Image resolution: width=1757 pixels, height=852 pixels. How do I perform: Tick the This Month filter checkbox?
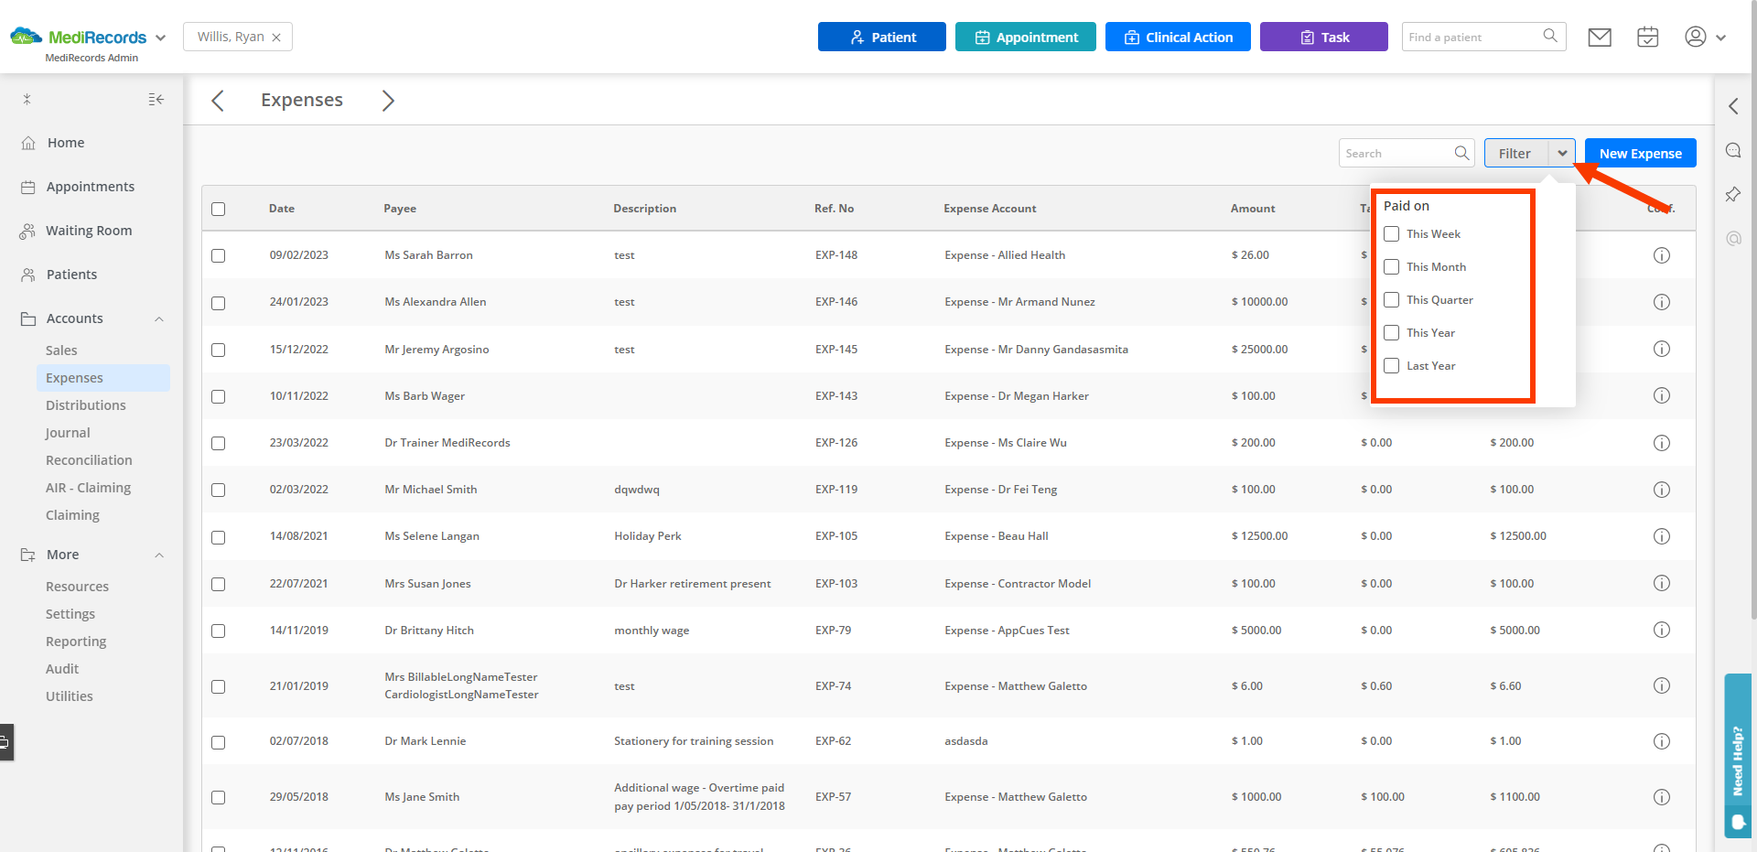tap(1391, 267)
